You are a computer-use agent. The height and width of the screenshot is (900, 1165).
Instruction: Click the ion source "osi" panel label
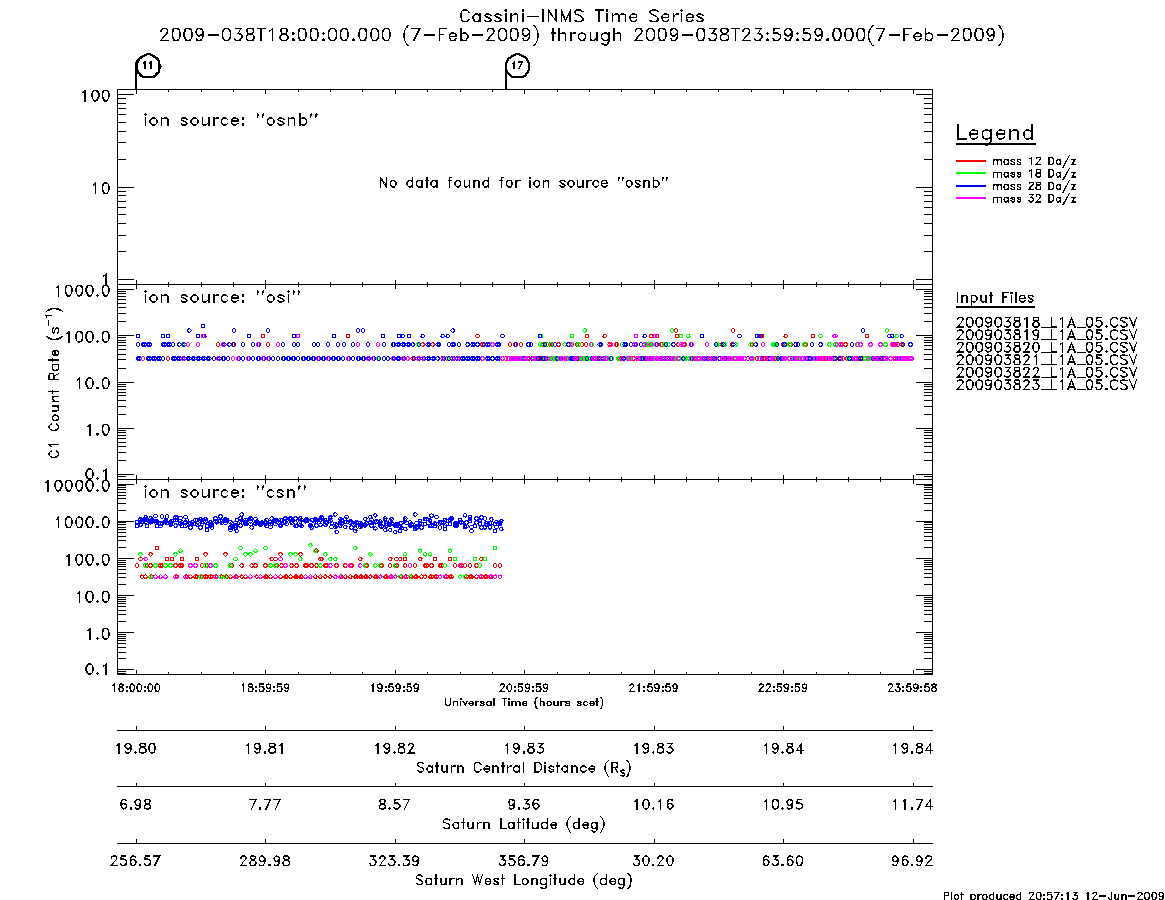(x=222, y=297)
